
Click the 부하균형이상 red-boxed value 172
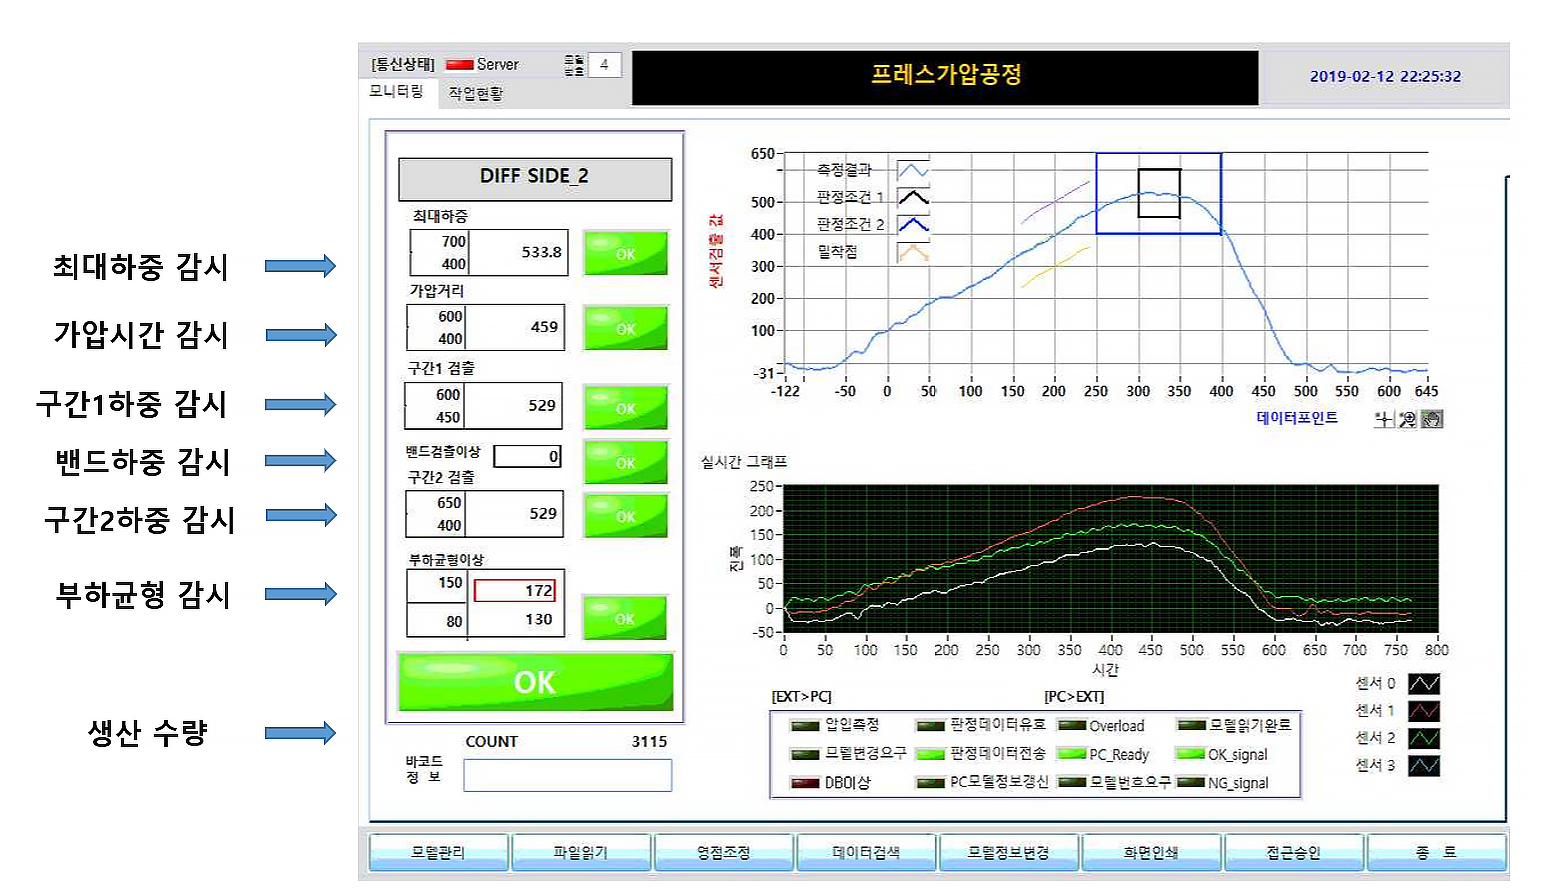pos(514,591)
